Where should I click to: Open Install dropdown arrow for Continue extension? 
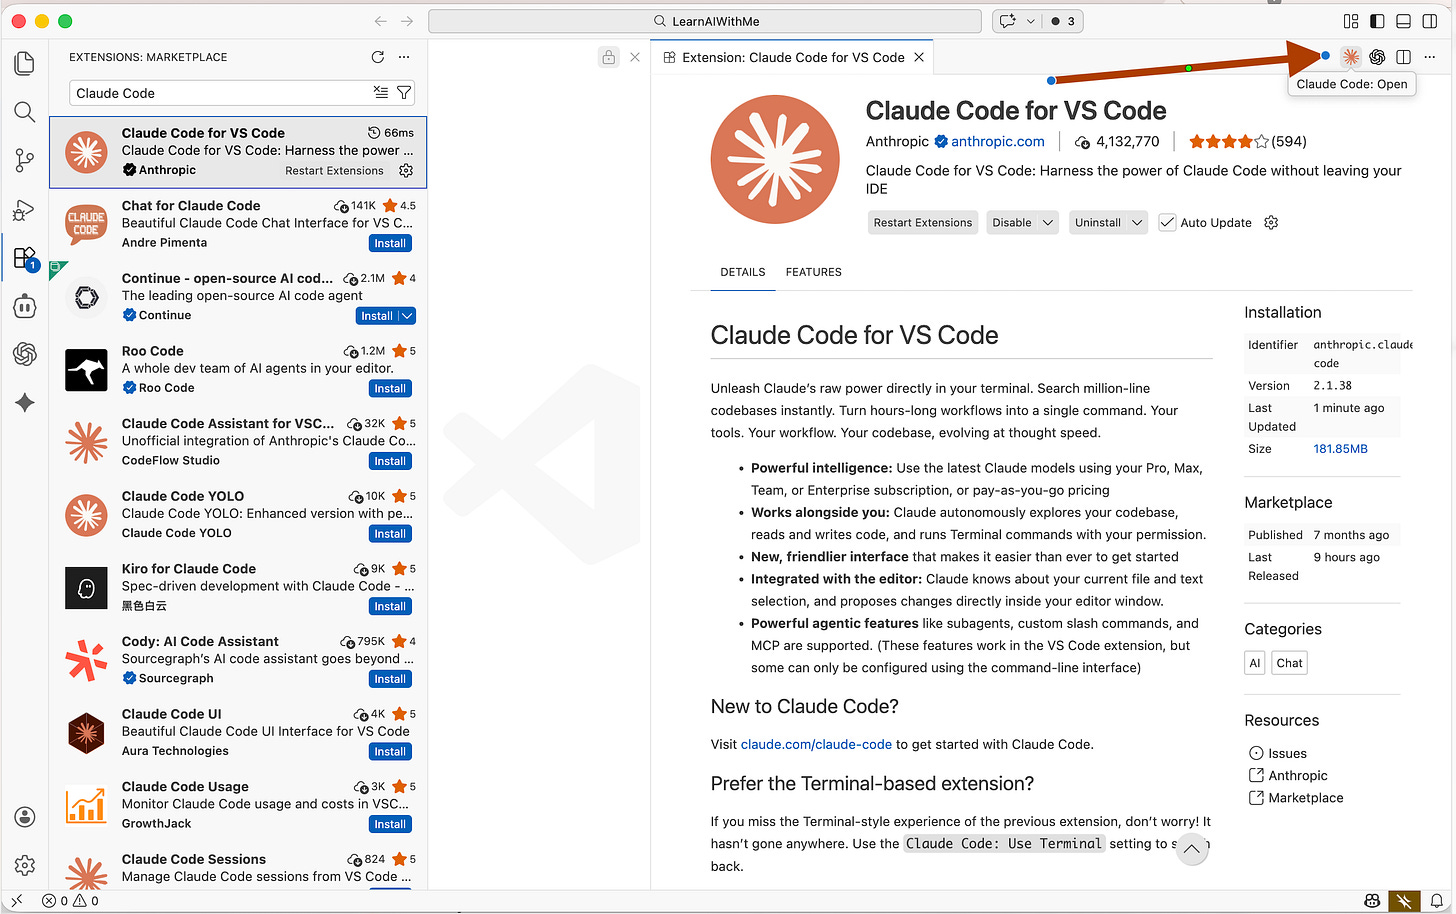pos(406,316)
